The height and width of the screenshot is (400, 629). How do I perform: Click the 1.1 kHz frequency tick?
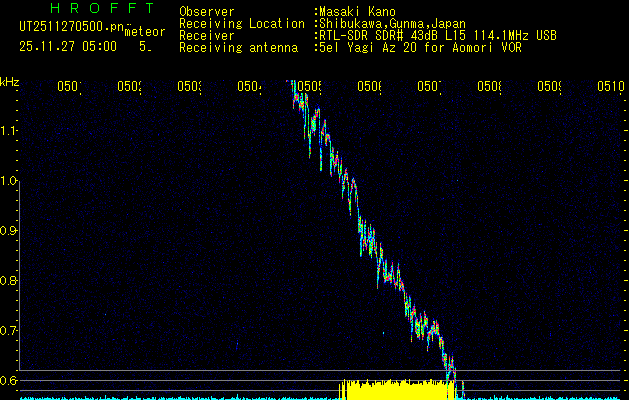pos(10,131)
